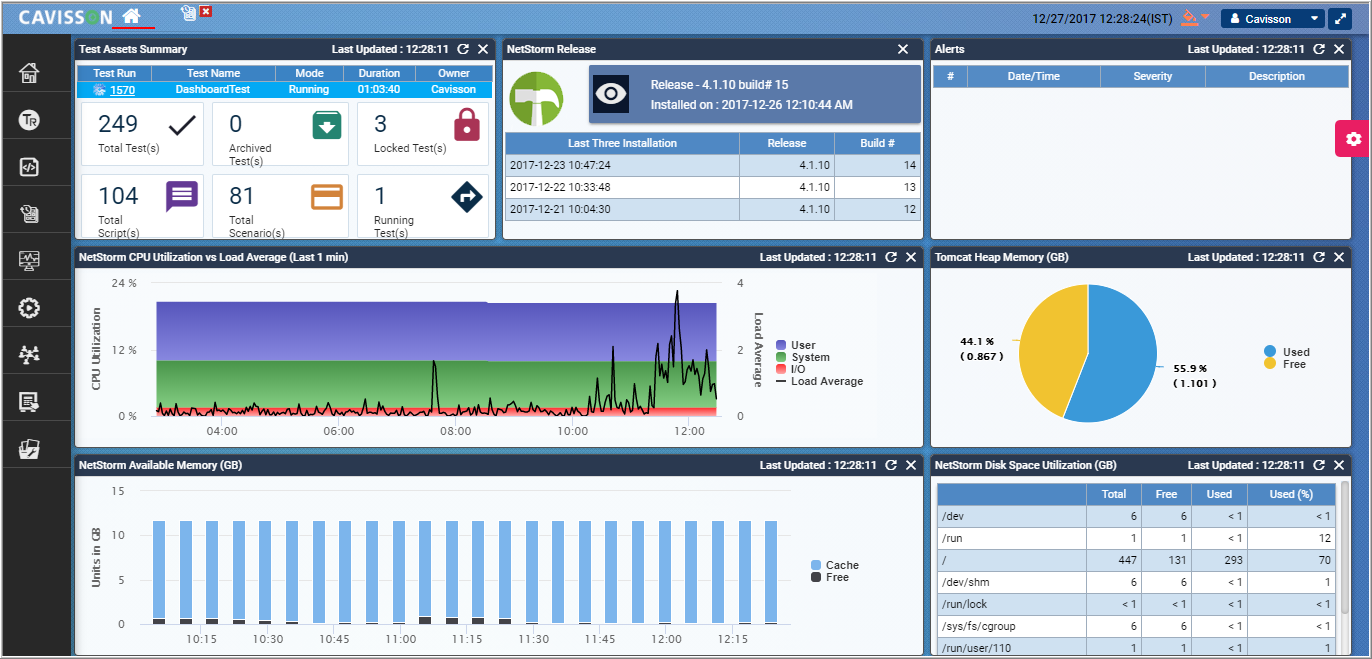Sort alerts by Description column header

(x=1276, y=76)
